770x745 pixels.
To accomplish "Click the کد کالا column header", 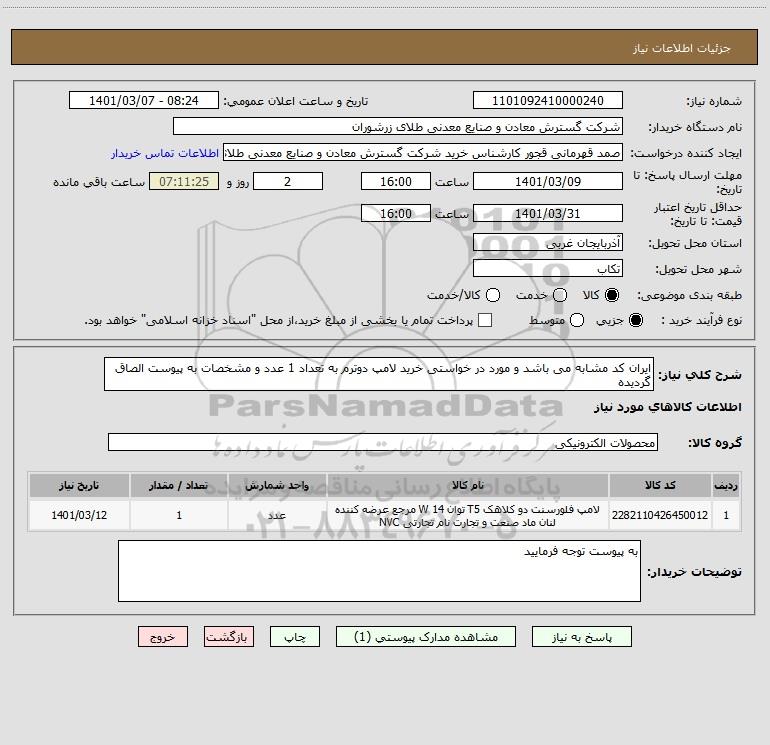I will coord(660,486).
